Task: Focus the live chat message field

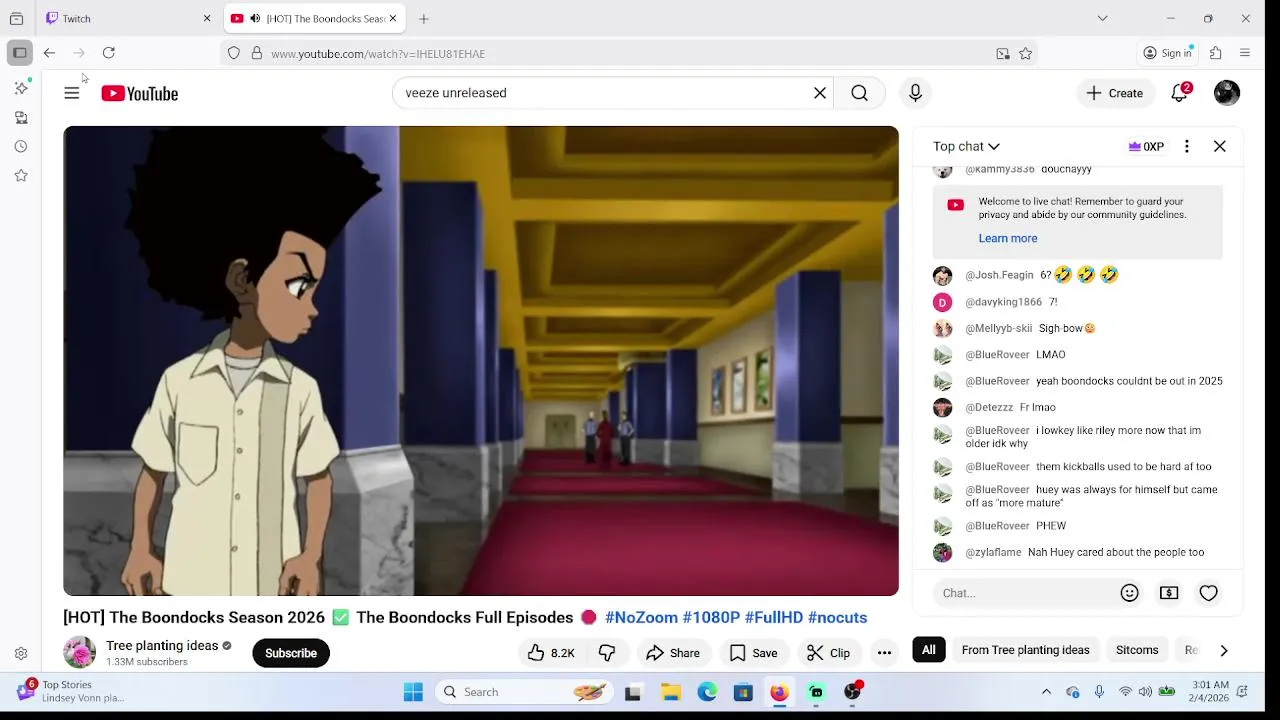Action: click(x=1024, y=593)
